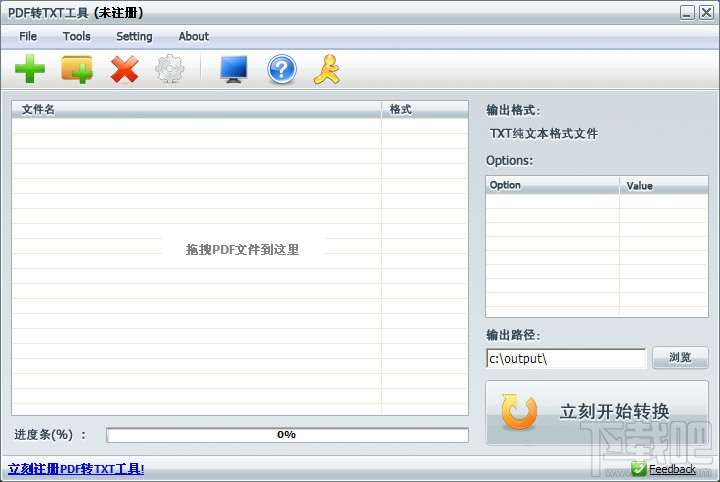Open the 立刻注册PDF转TXT工具 registration link
Viewport: 720px width, 482px height.
tap(76, 469)
